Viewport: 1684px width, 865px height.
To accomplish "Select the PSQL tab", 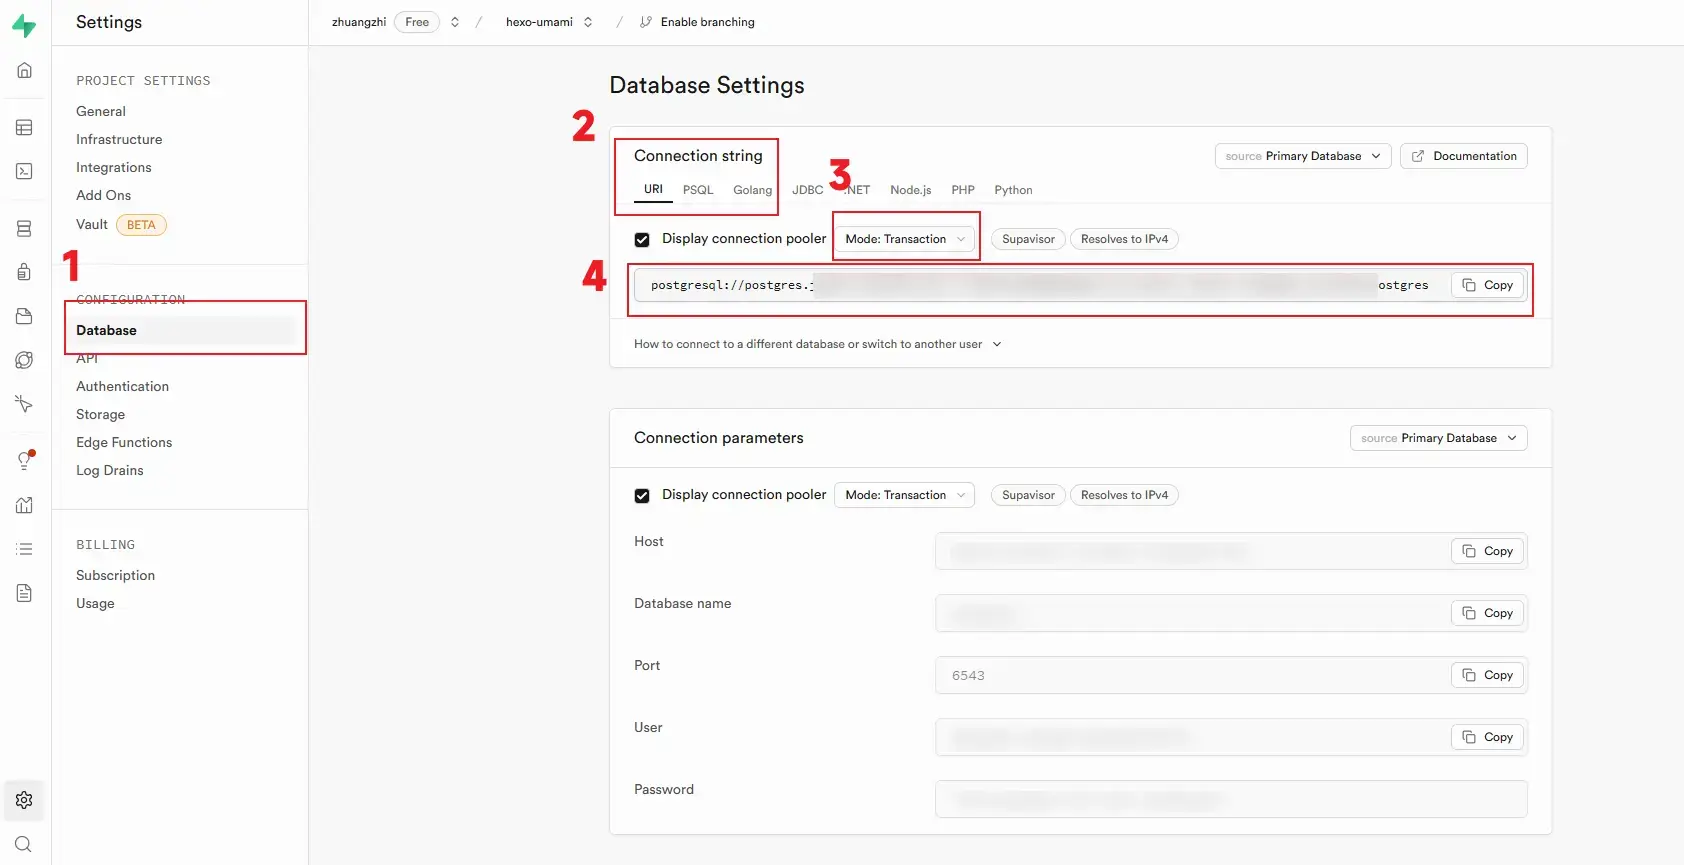I will [x=698, y=190].
